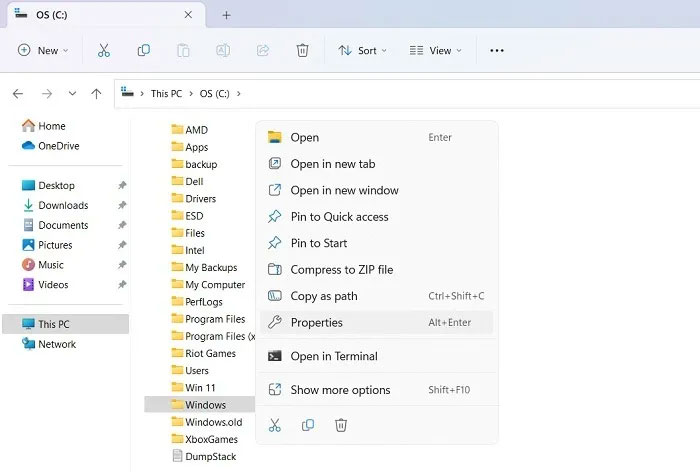The image size is (700, 472).
Task: Click the Delete icon in context menu
Action: coord(341,425)
